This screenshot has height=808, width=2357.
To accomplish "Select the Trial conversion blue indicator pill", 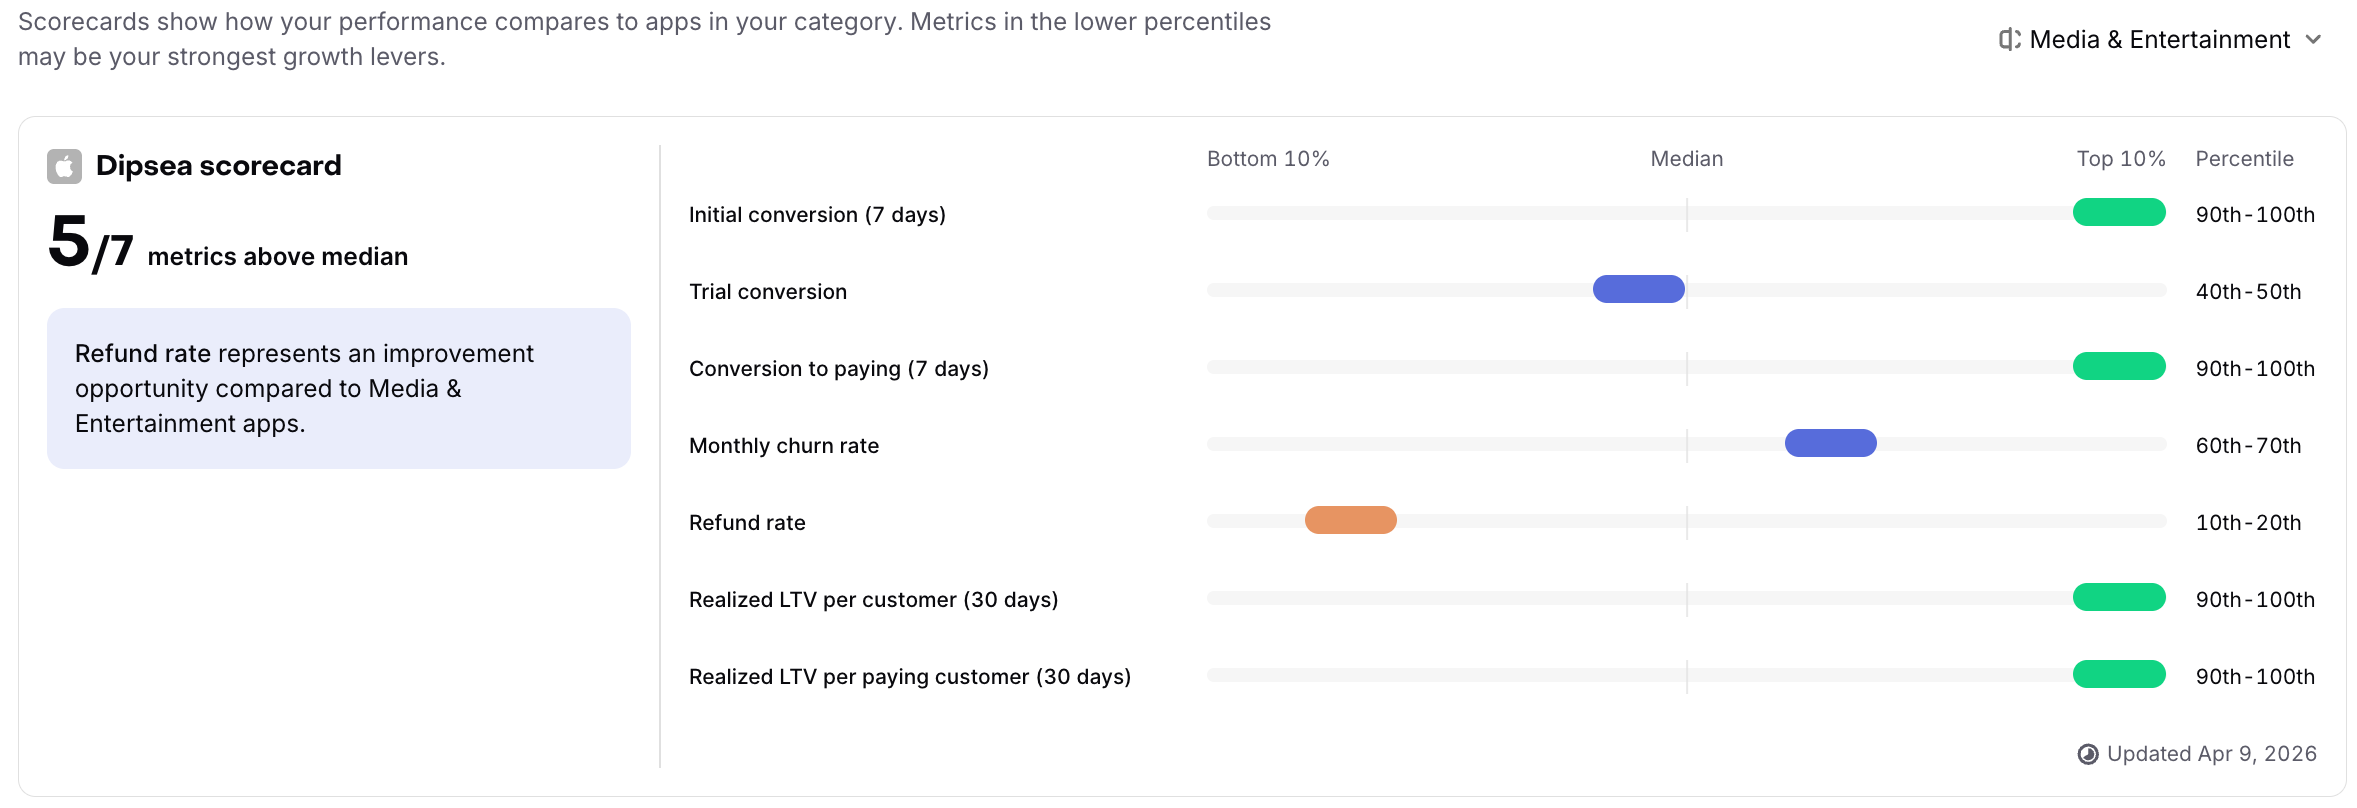I will coord(1637,289).
